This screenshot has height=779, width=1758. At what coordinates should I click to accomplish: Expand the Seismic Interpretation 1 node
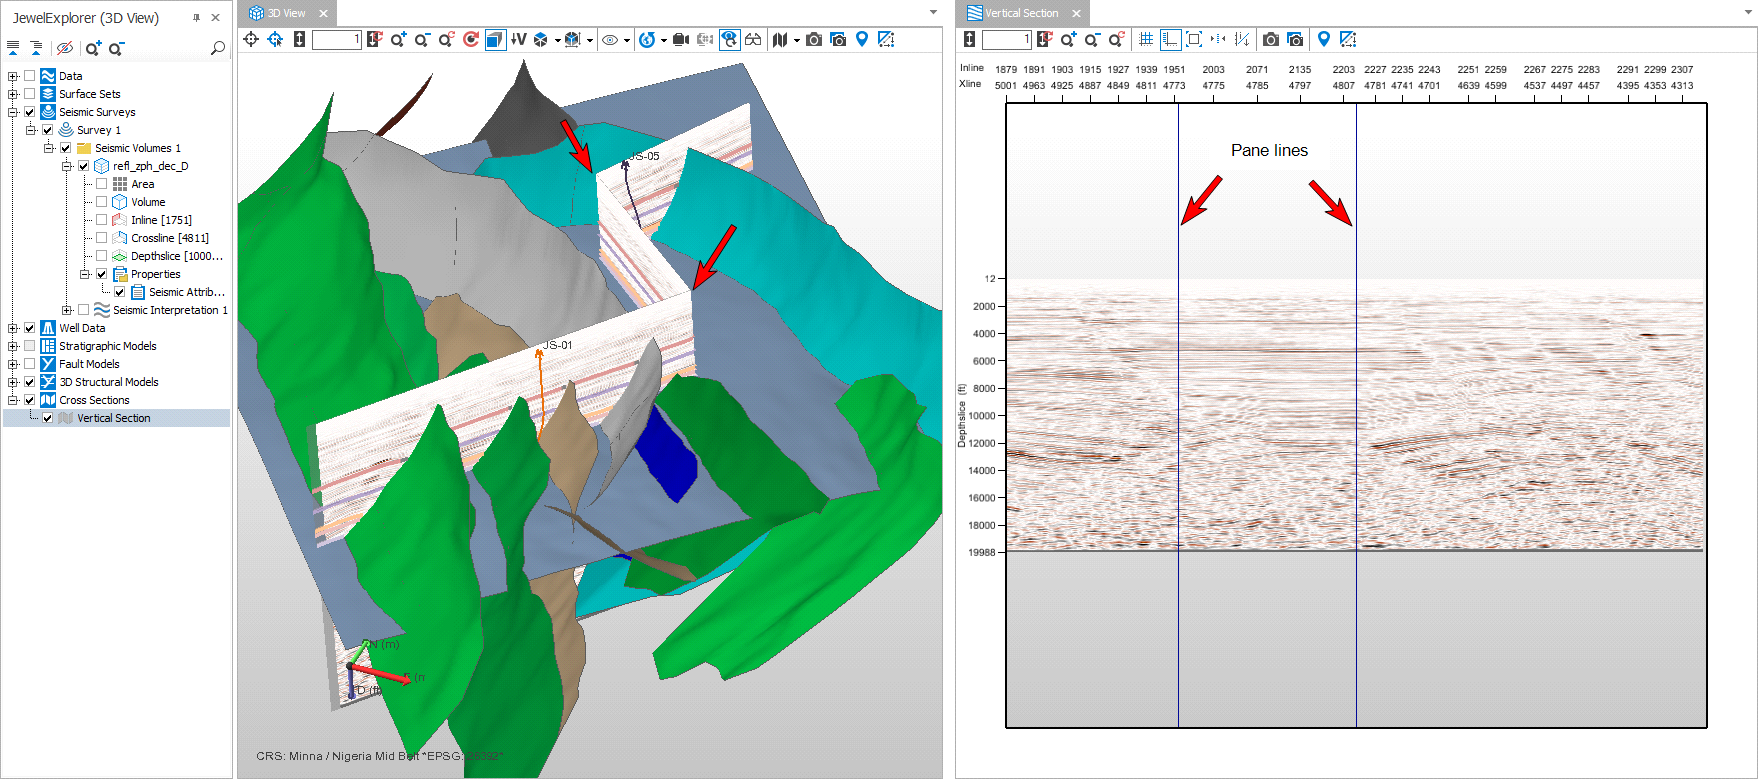point(67,310)
